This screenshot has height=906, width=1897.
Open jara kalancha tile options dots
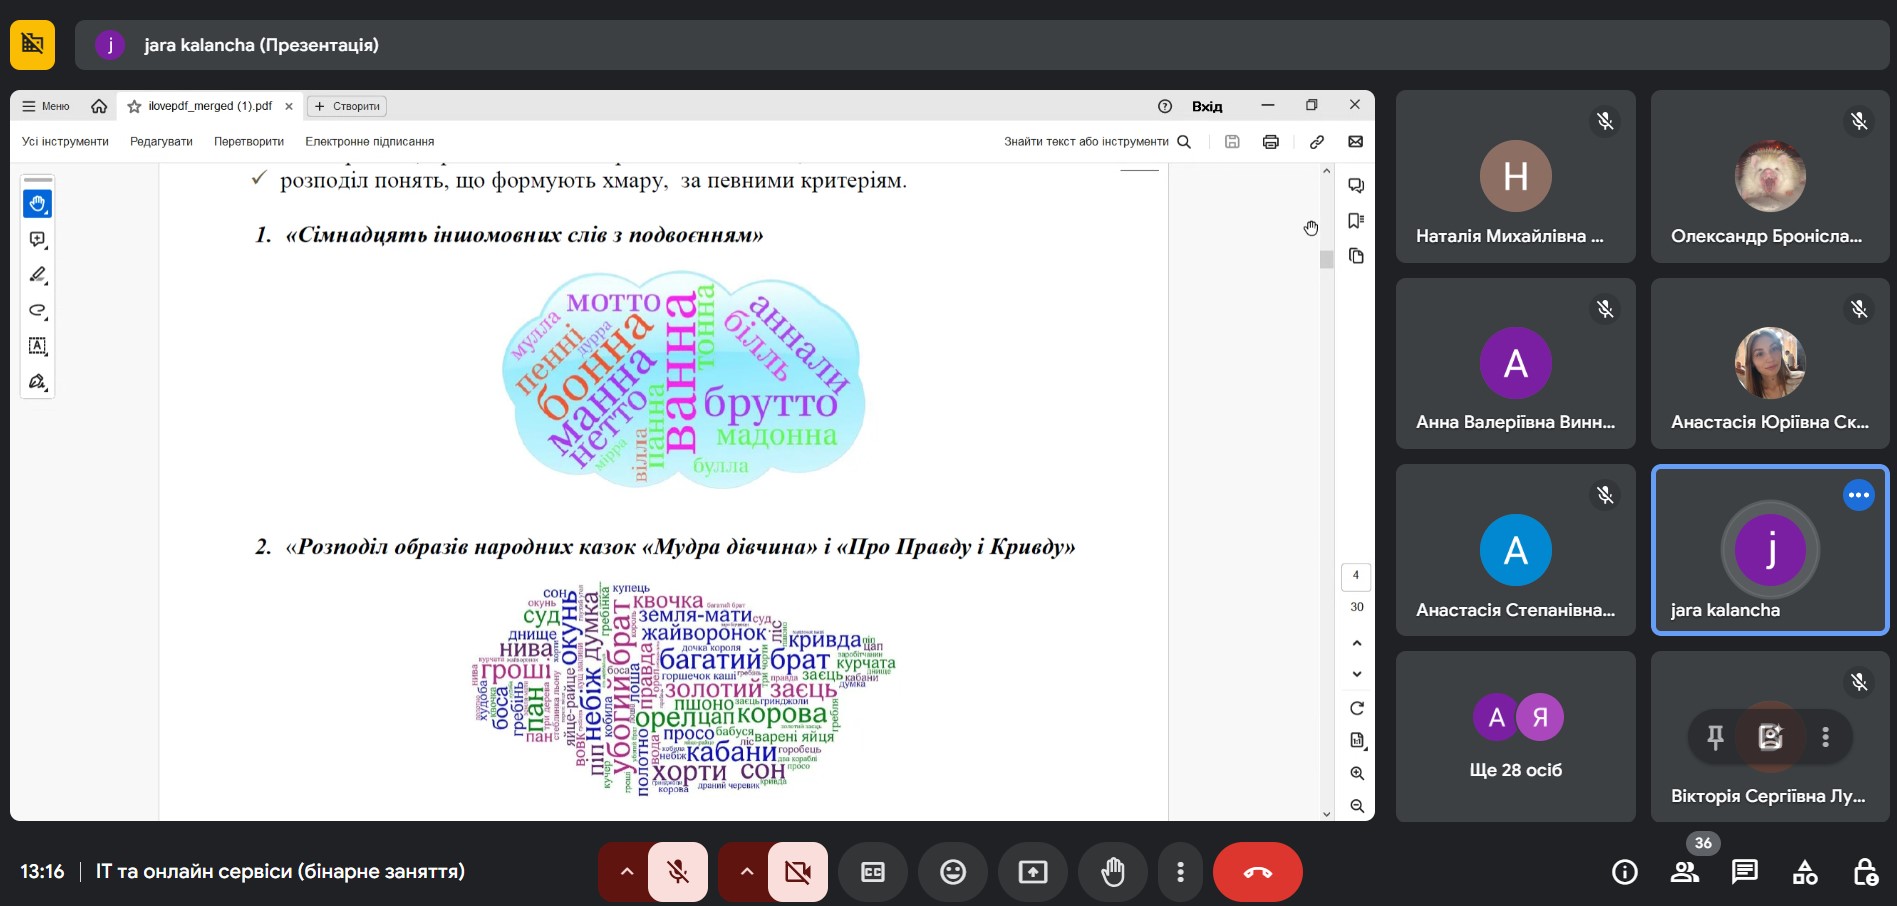tap(1859, 495)
